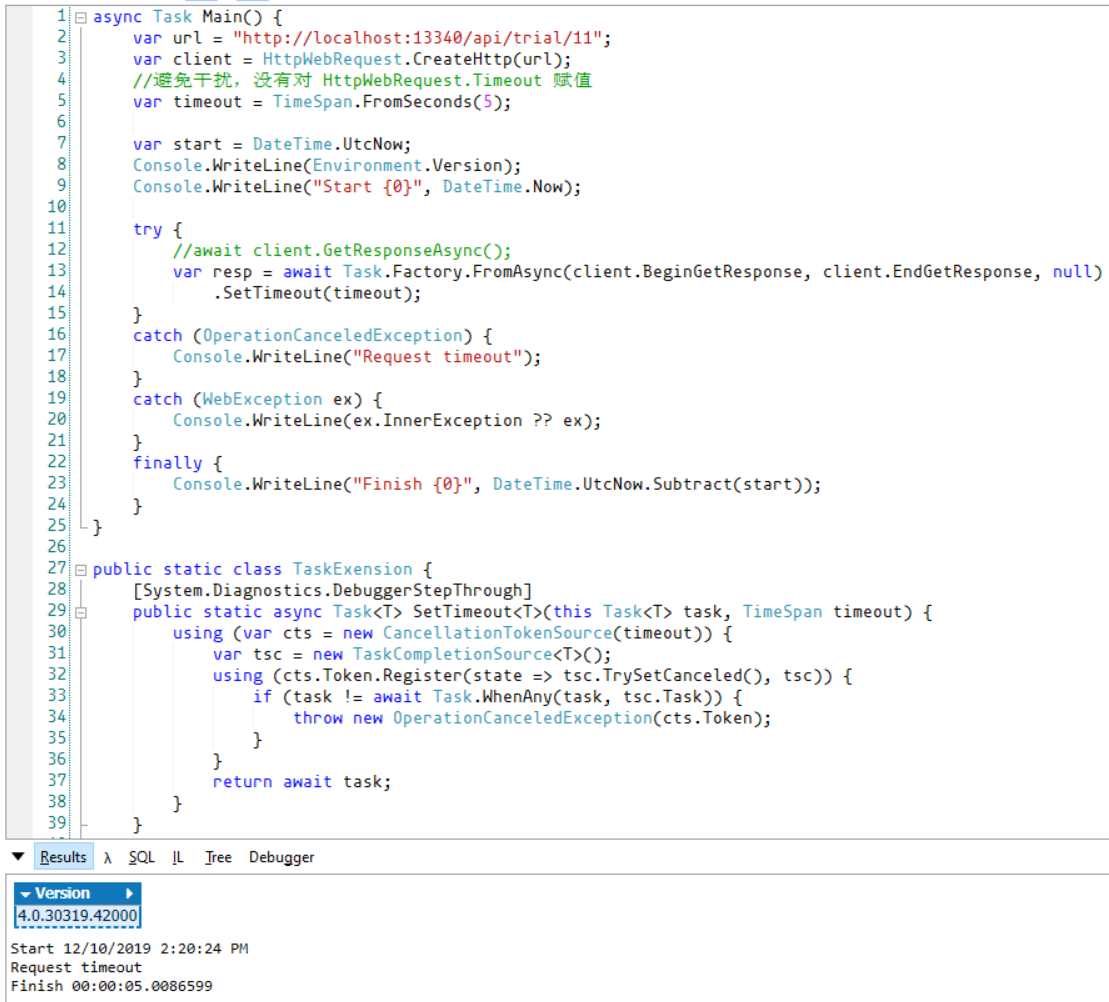
Task: Click Task.WhenAny on line 33
Action: (x=492, y=697)
